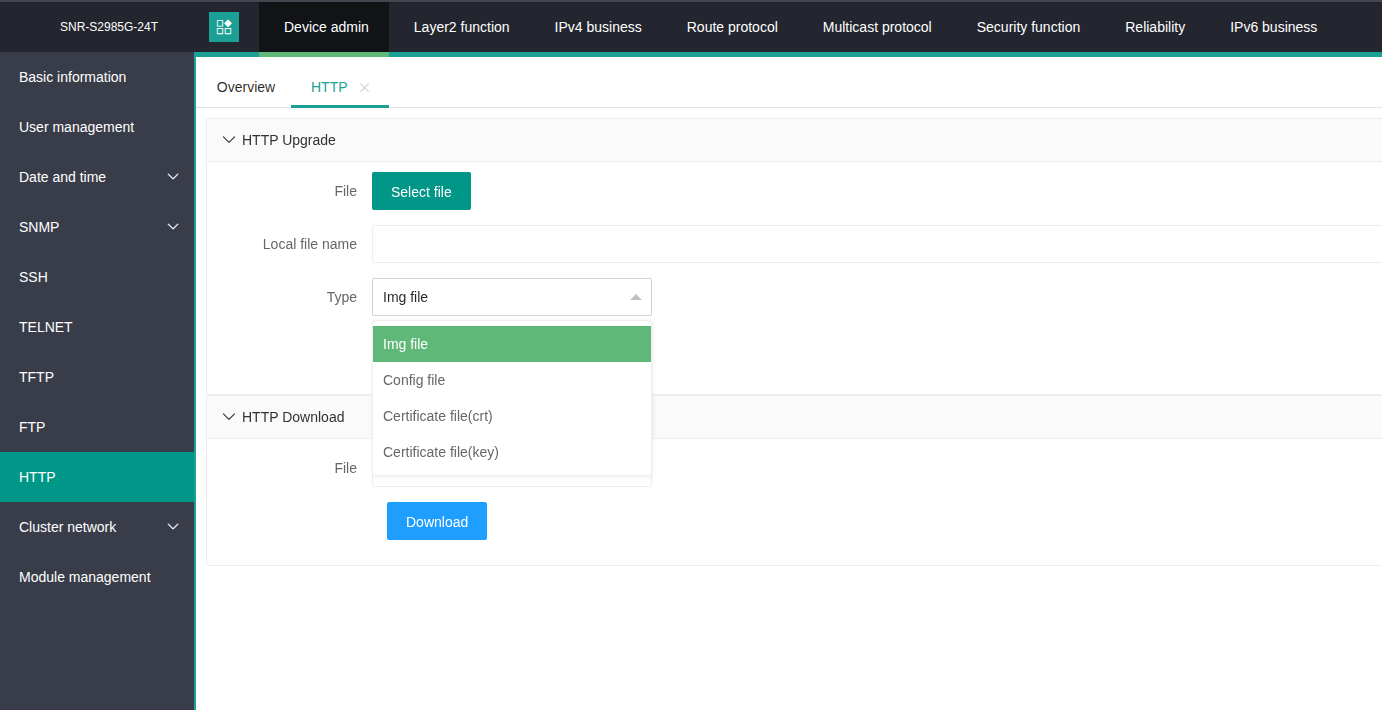Select the HTTP tab
Screen dimensions: 1382x710
329,88
